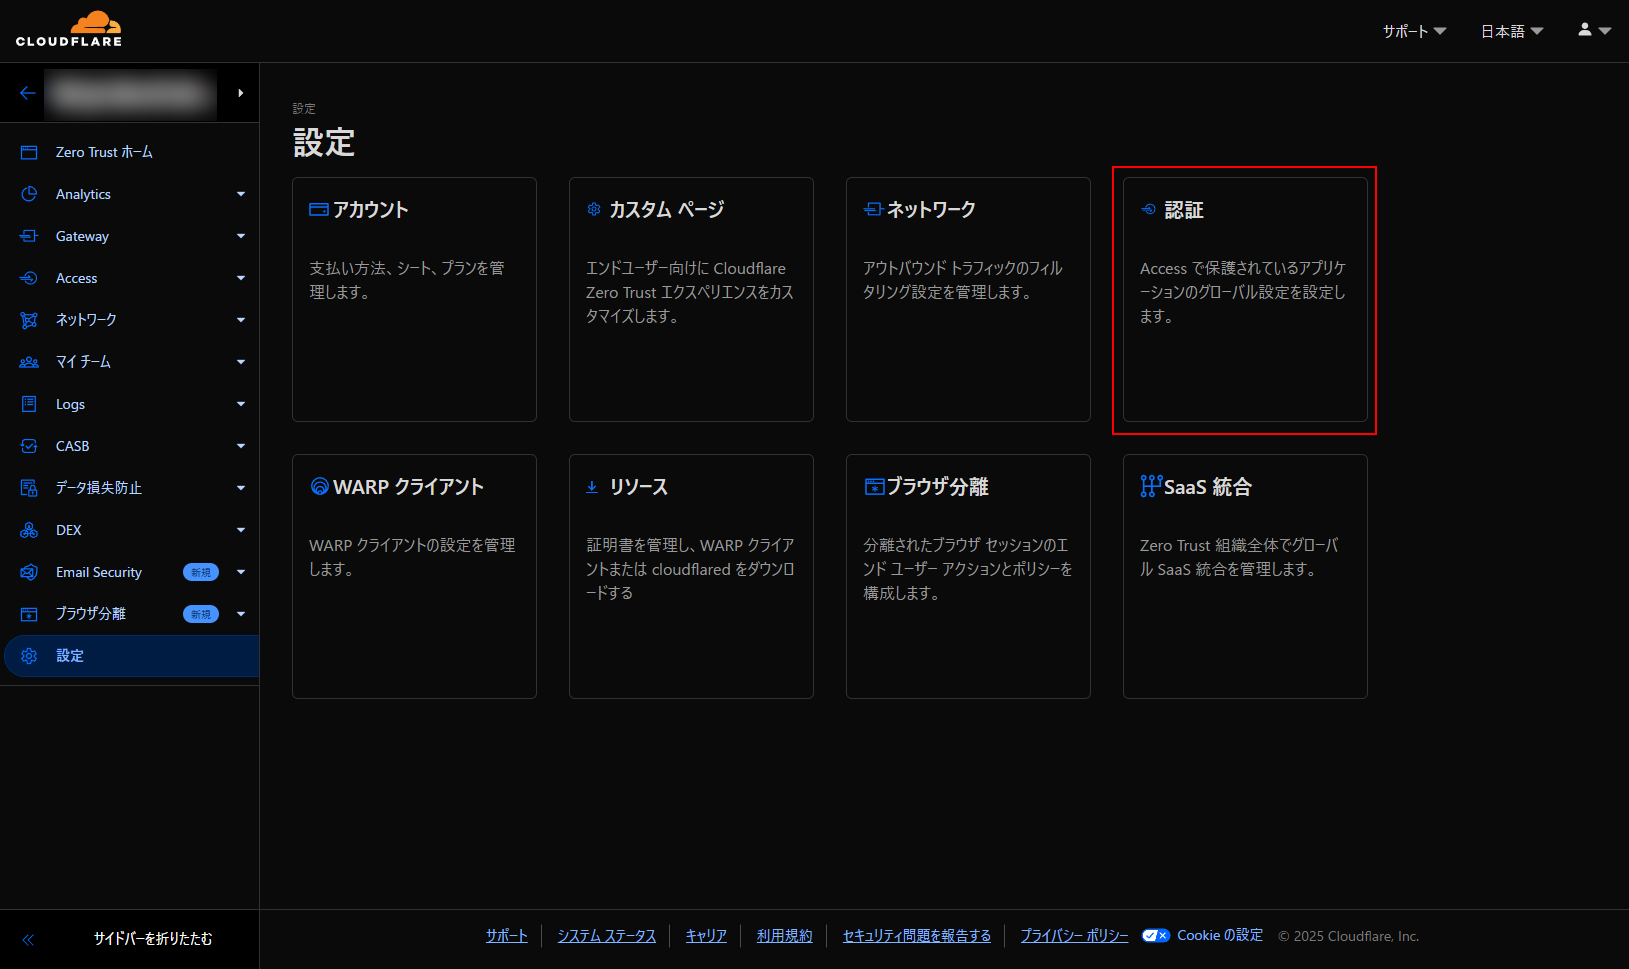
Task: Click the データ損失防止 icon
Action: point(29,488)
